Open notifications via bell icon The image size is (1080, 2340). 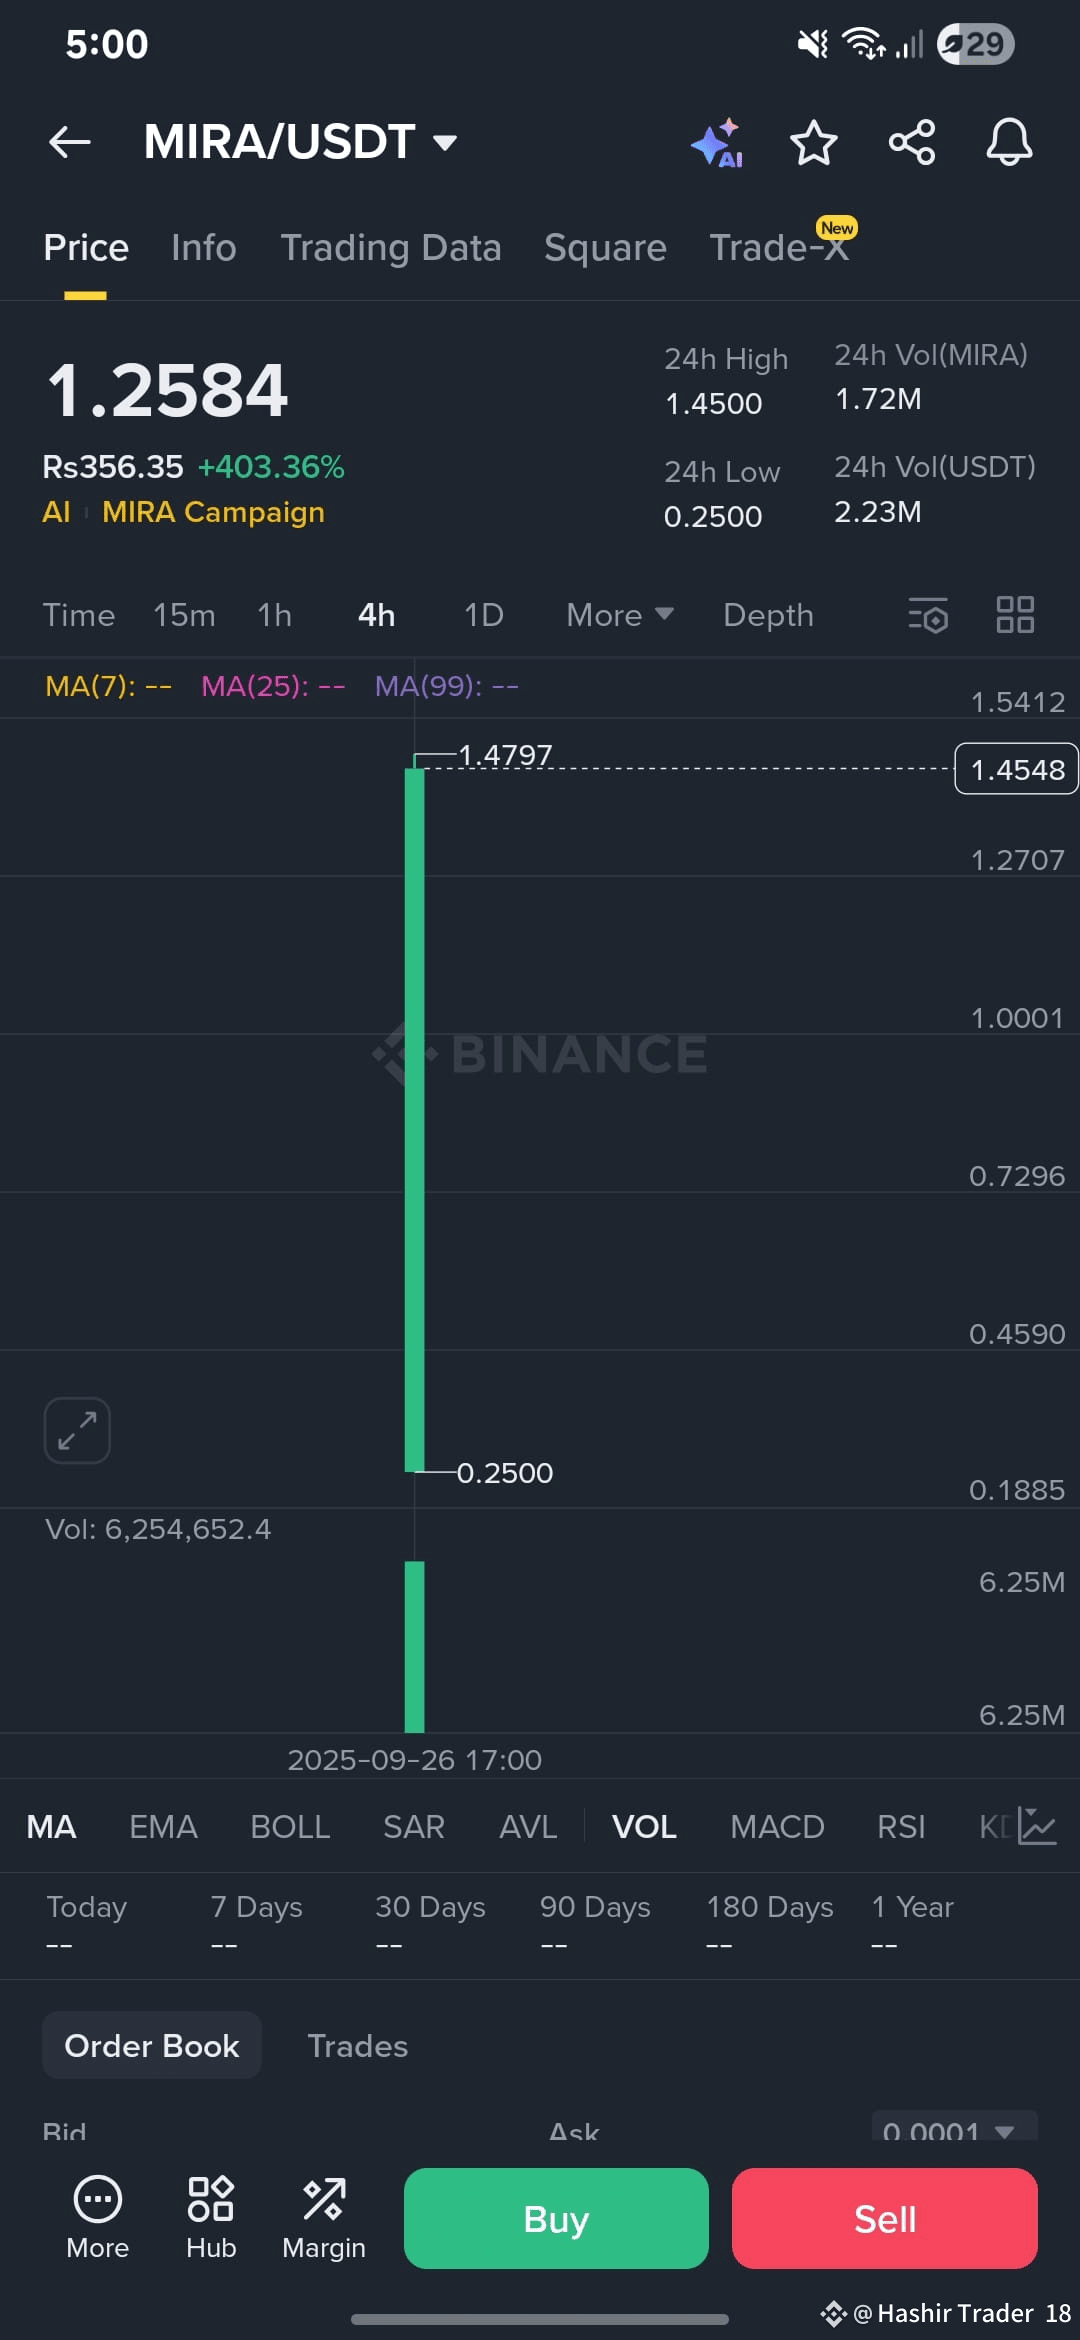tap(1009, 142)
